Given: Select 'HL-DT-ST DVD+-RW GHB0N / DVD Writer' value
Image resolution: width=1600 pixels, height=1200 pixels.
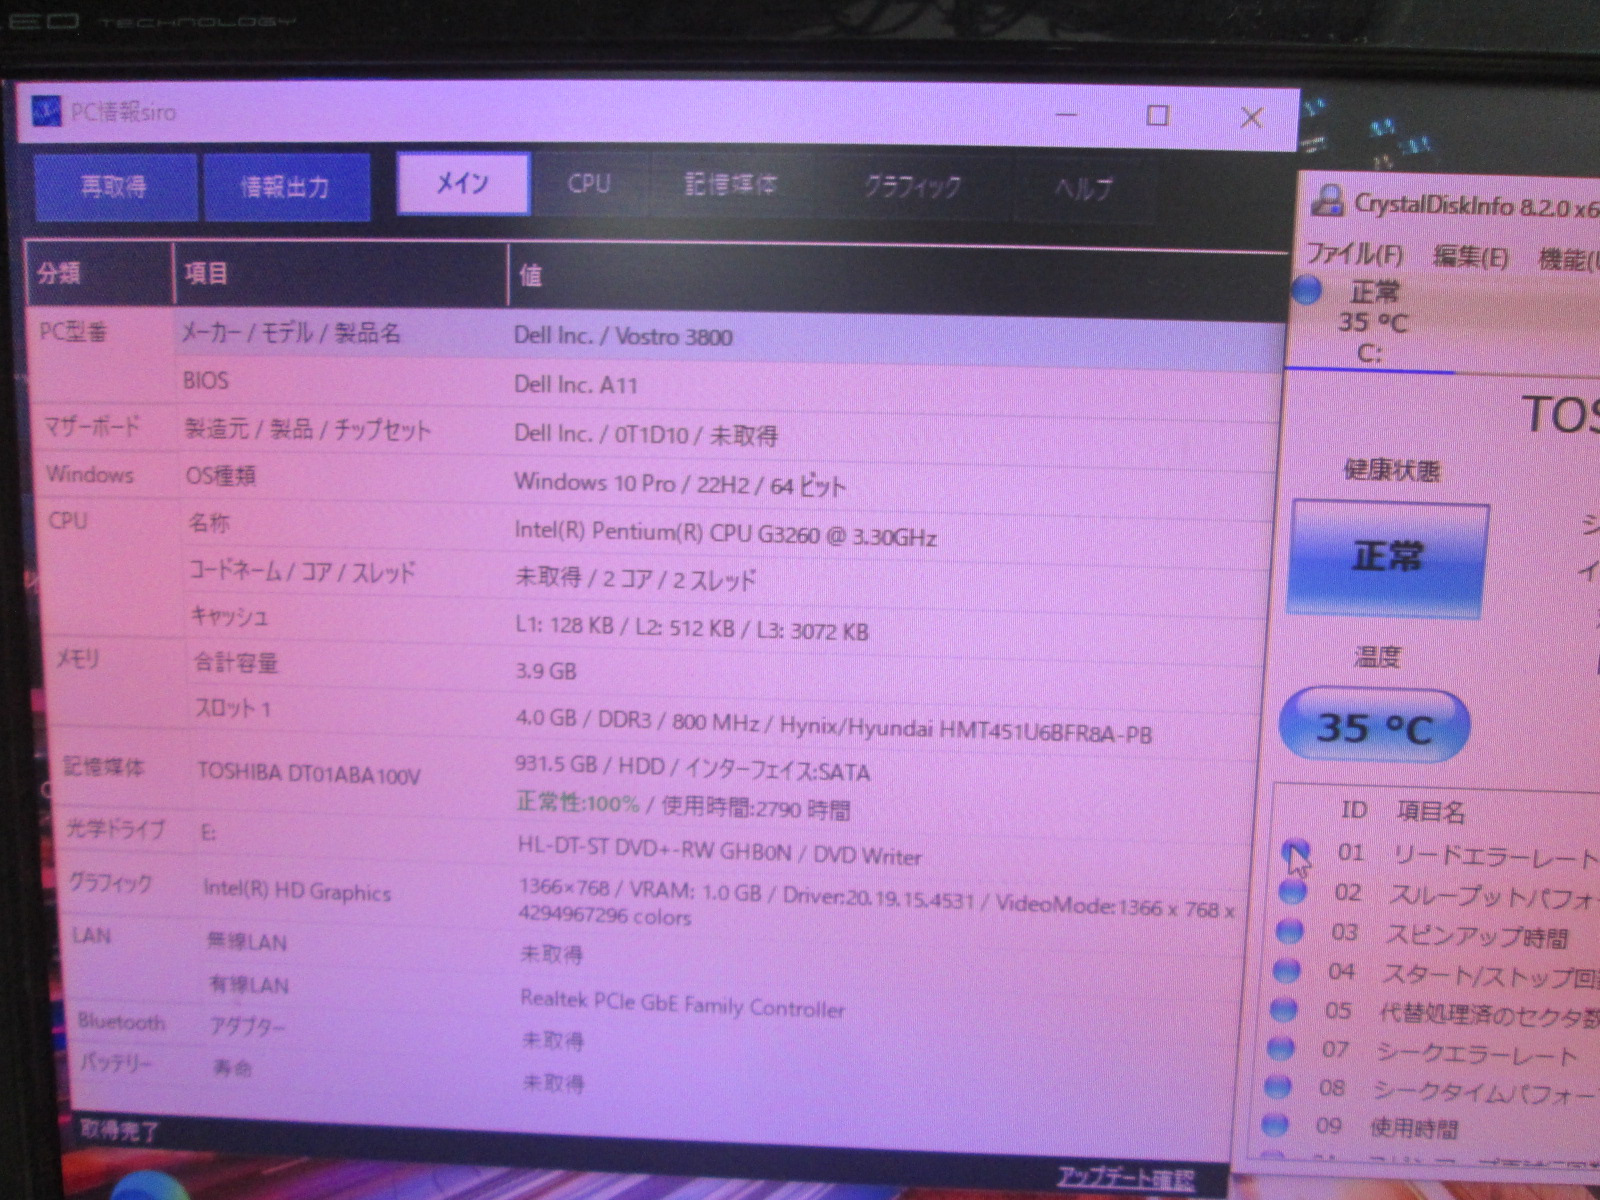Looking at the screenshot, I should click(x=720, y=852).
